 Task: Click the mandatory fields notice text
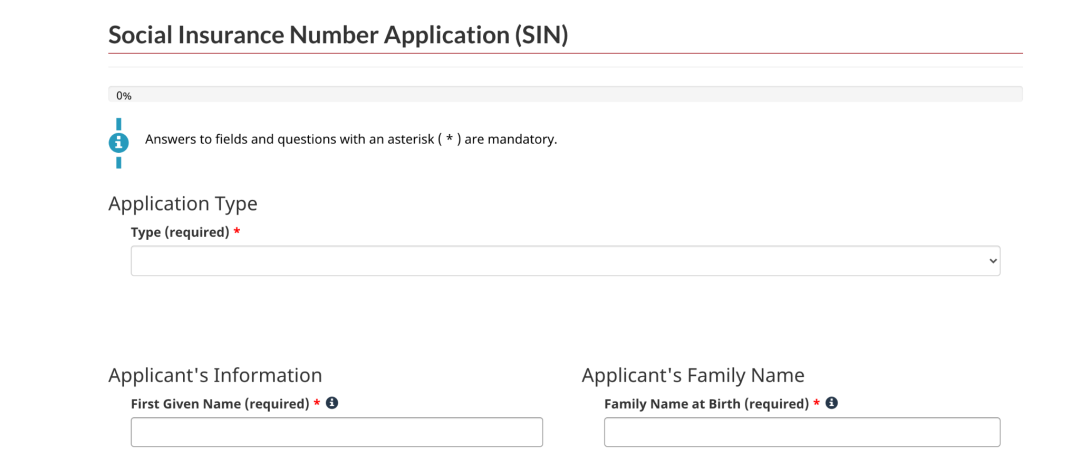click(x=351, y=140)
